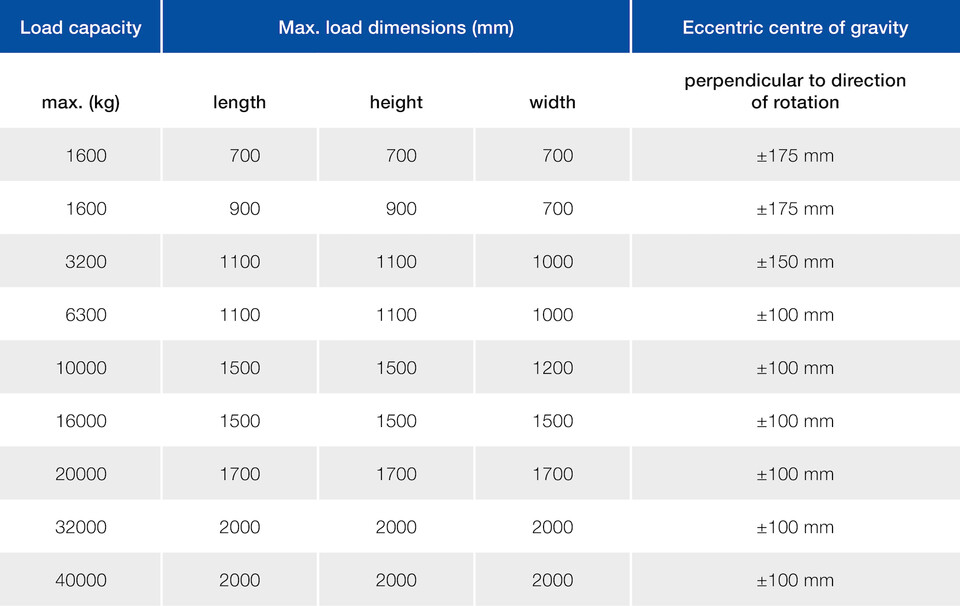Click the 32000 load capacity cell
This screenshot has height=606, width=960.
80,527
